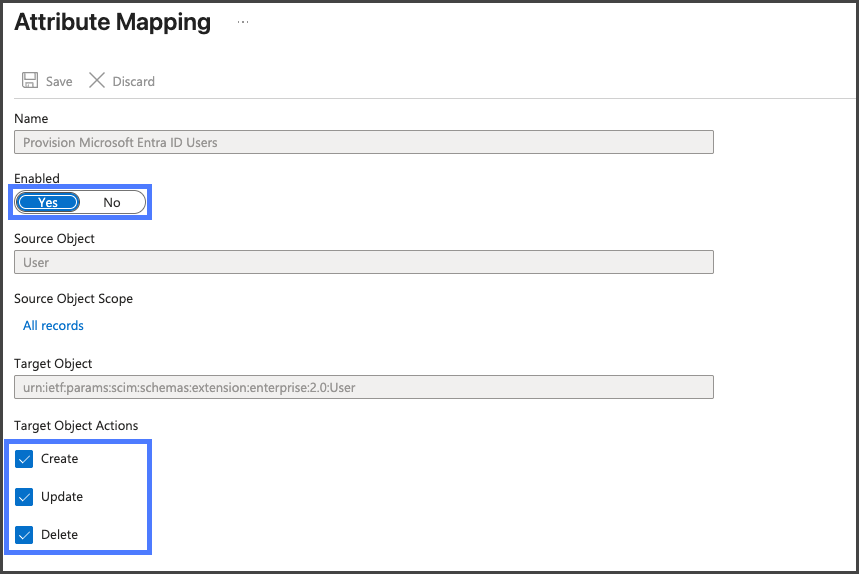Select the Attribute Mapping page title
Image resolution: width=859 pixels, height=574 pixels.
[x=112, y=22]
